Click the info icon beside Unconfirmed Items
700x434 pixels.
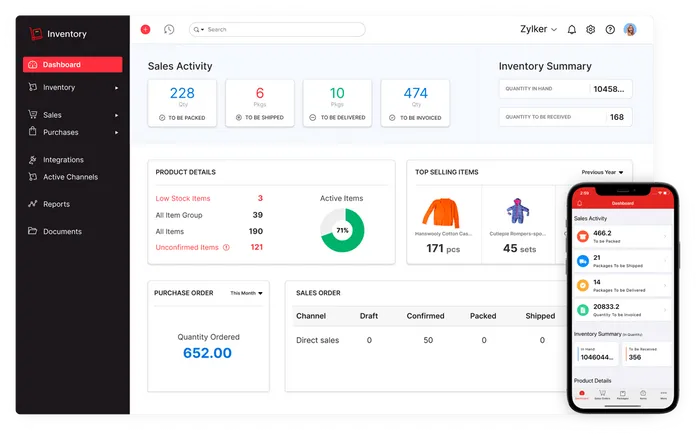[x=226, y=247]
